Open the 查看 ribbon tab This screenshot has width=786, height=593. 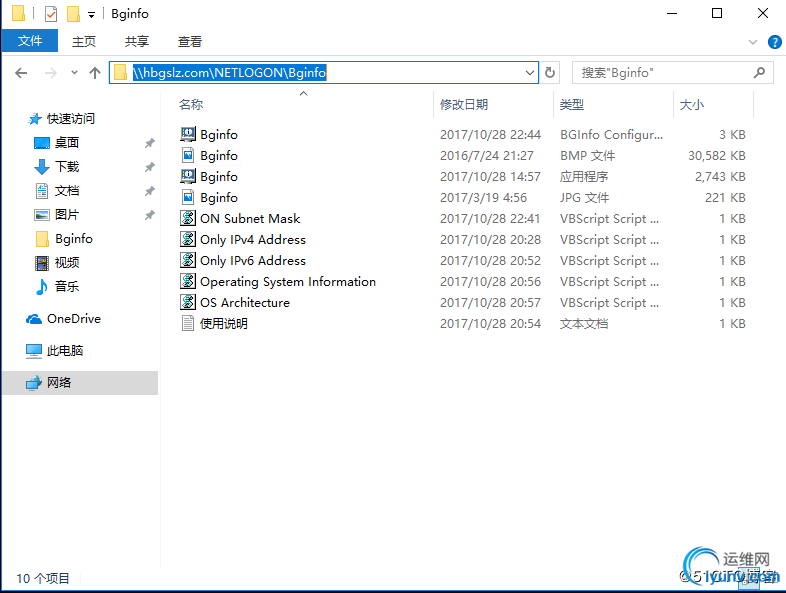coord(190,41)
